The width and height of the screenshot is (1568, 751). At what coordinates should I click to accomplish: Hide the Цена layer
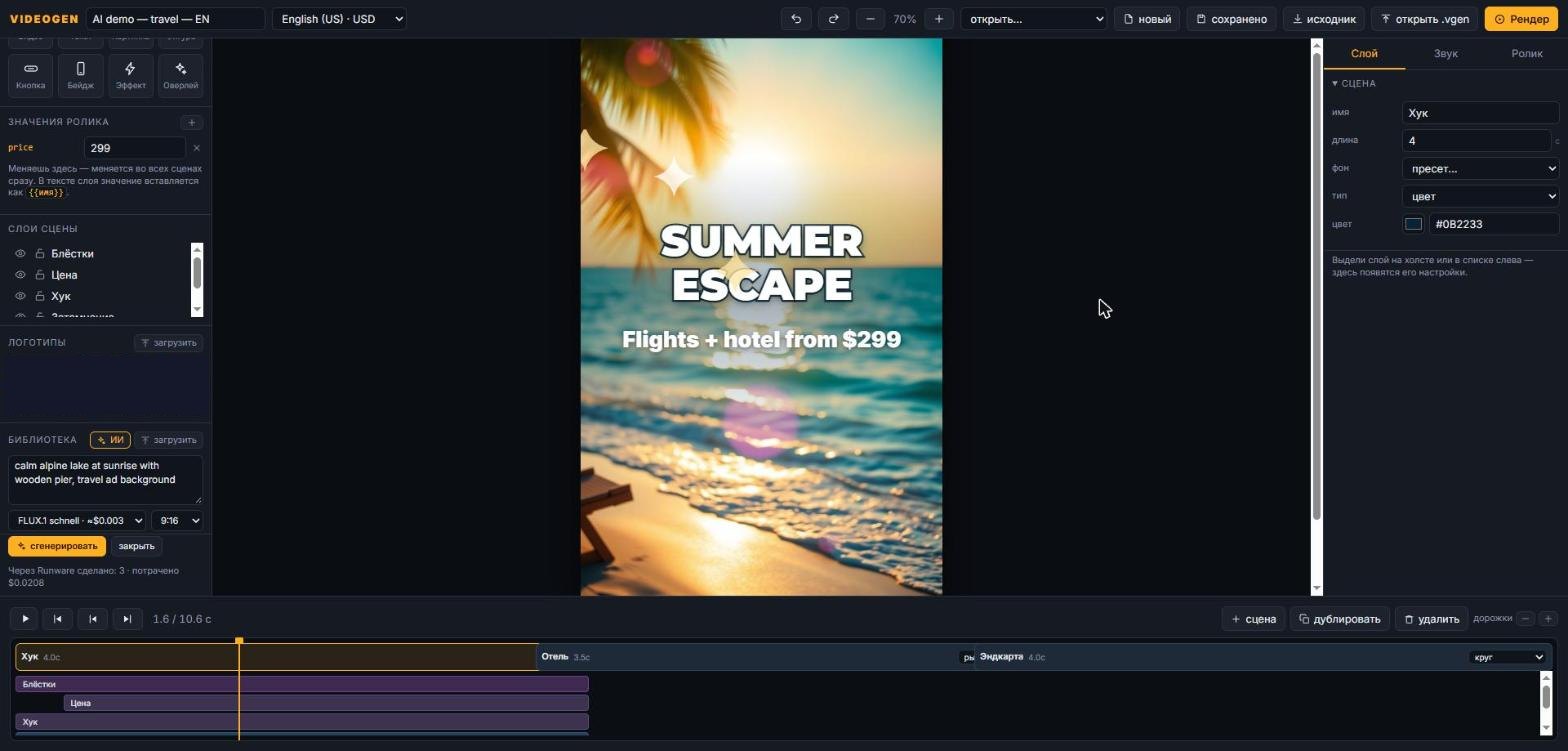pyautogui.click(x=20, y=275)
